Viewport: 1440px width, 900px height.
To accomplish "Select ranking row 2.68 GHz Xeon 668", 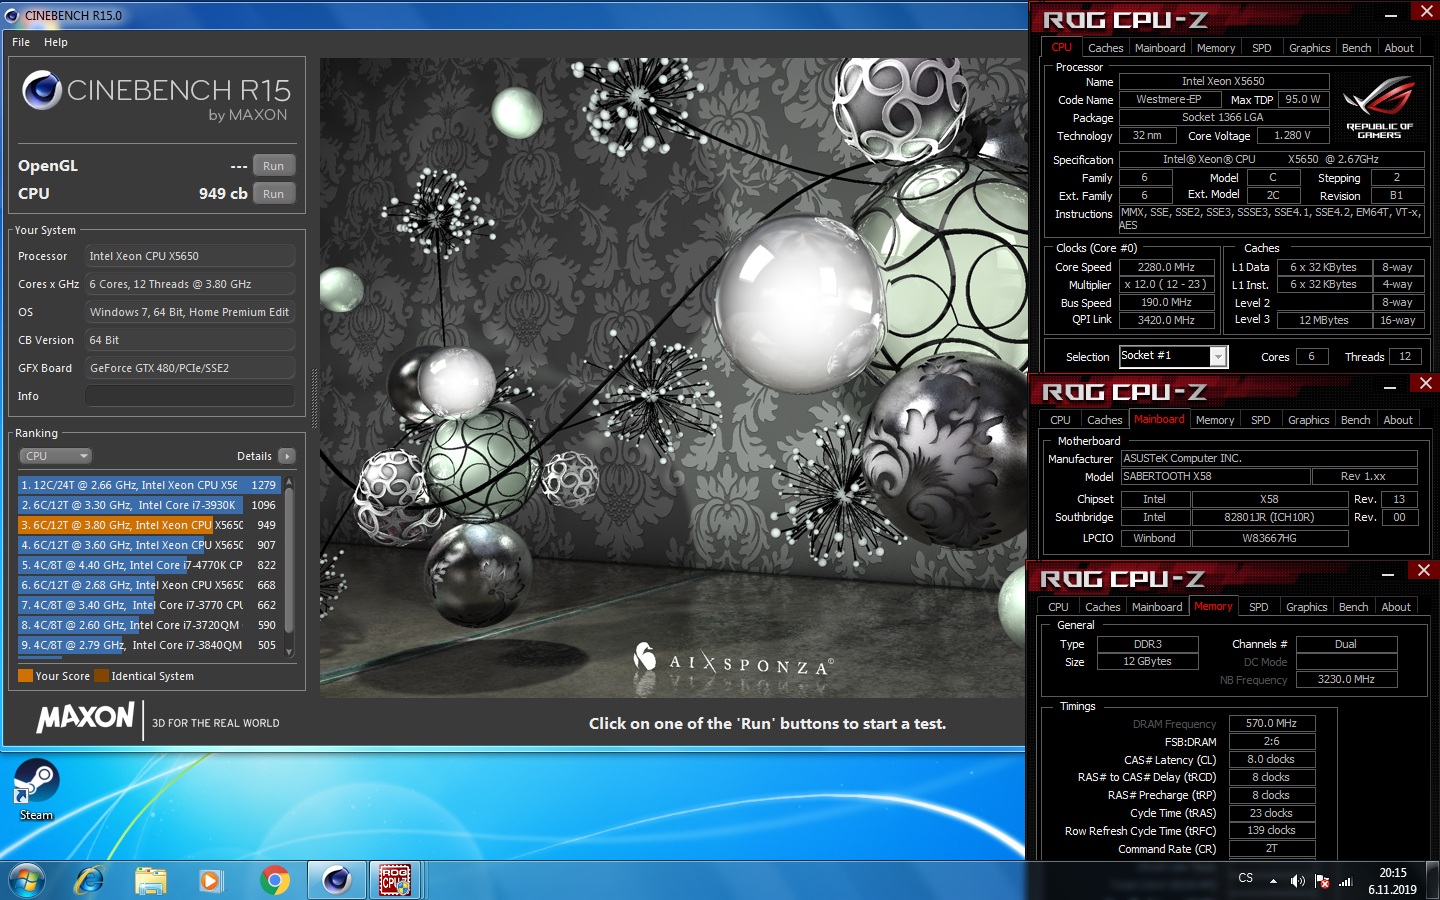I will pyautogui.click(x=149, y=585).
